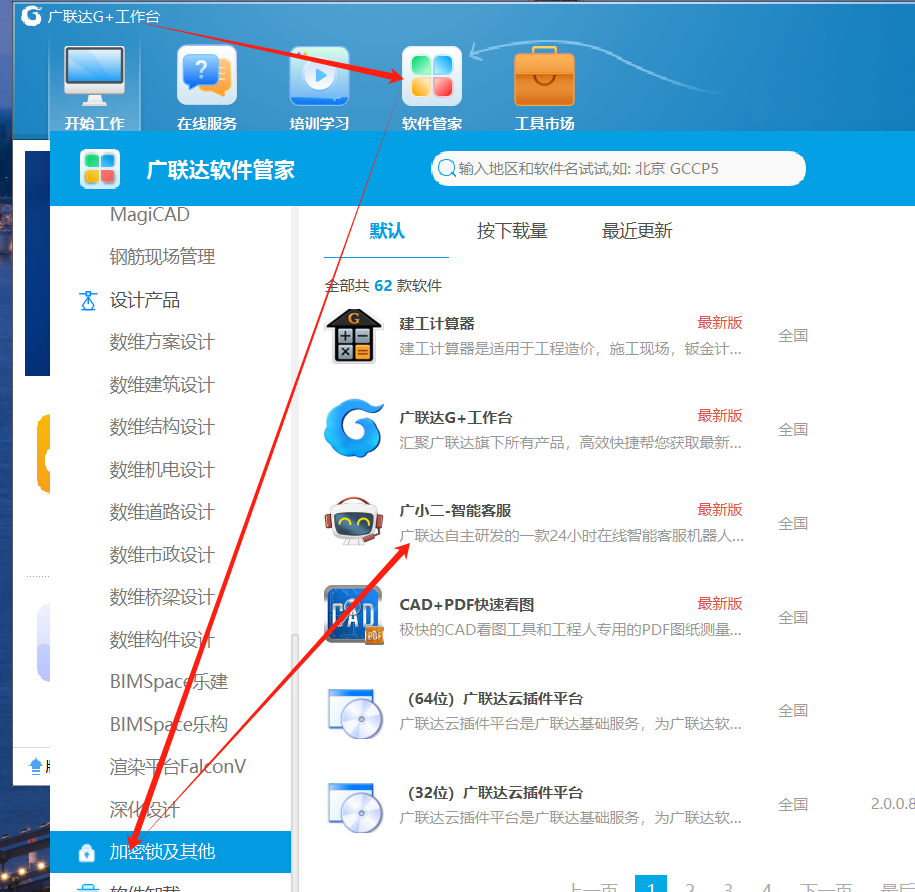This screenshot has width=915, height=892.
Task: Click the search magnifier icon
Action: click(x=446, y=169)
